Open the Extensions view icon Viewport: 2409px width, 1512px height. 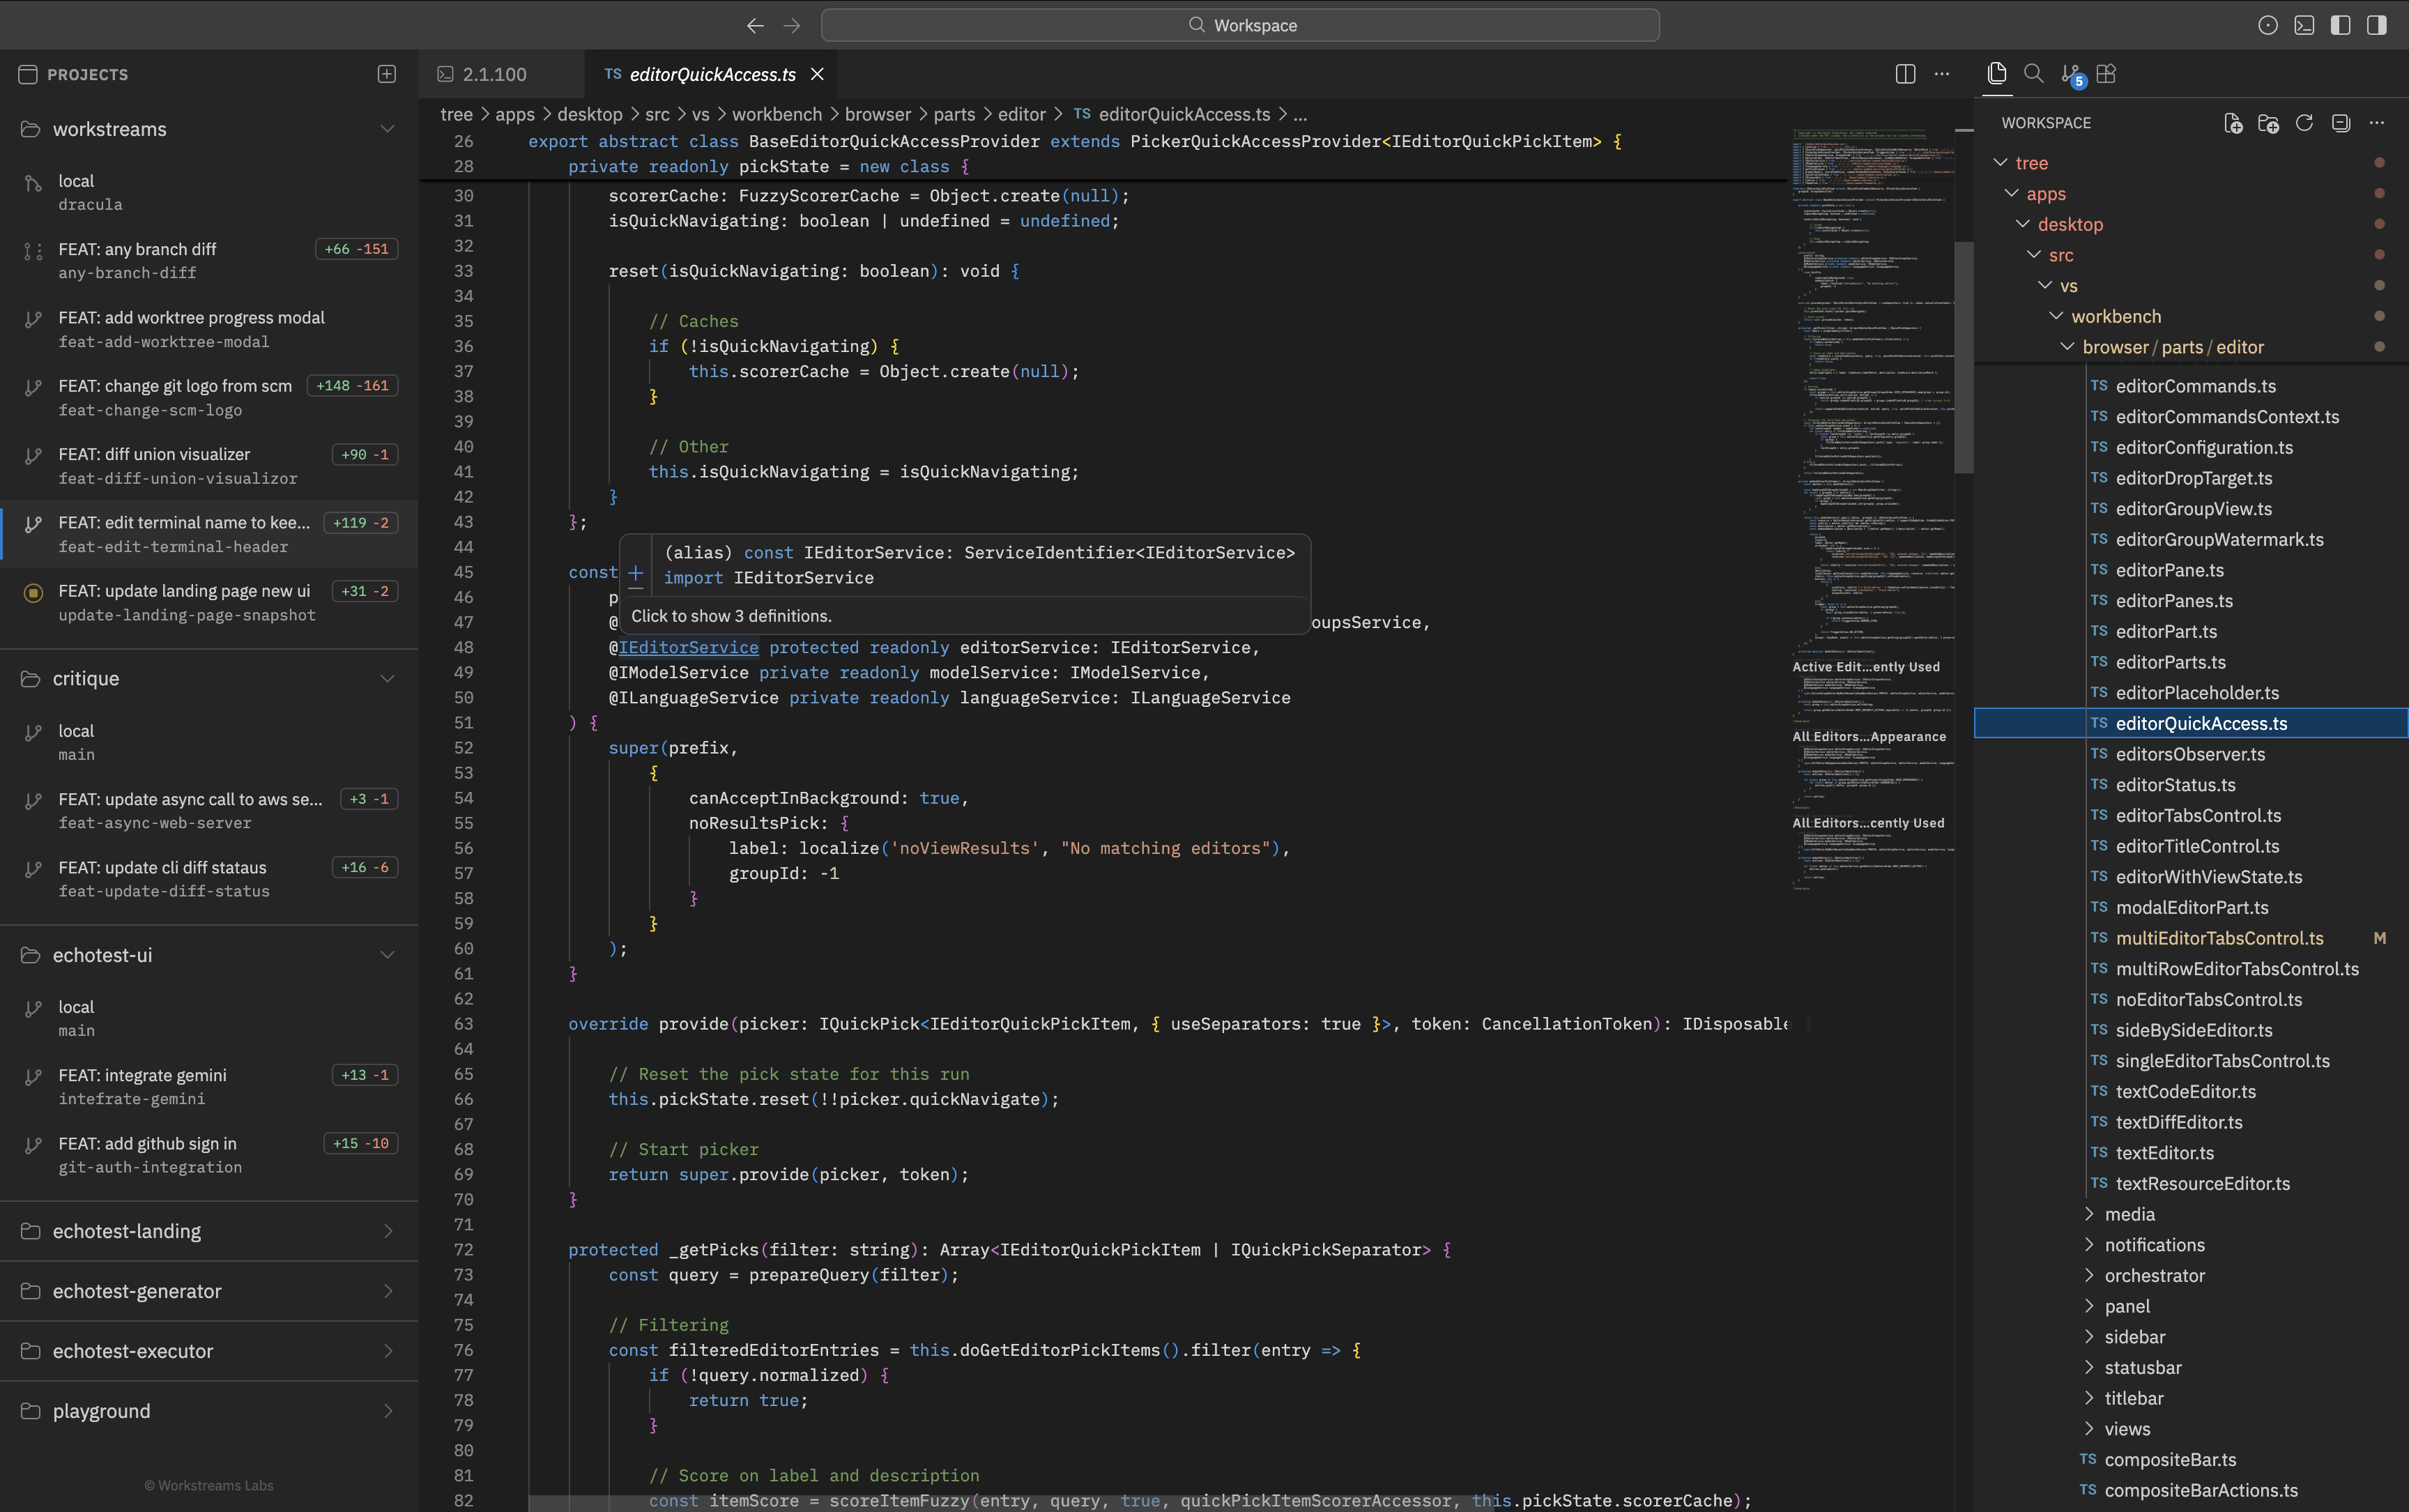(x=2107, y=73)
